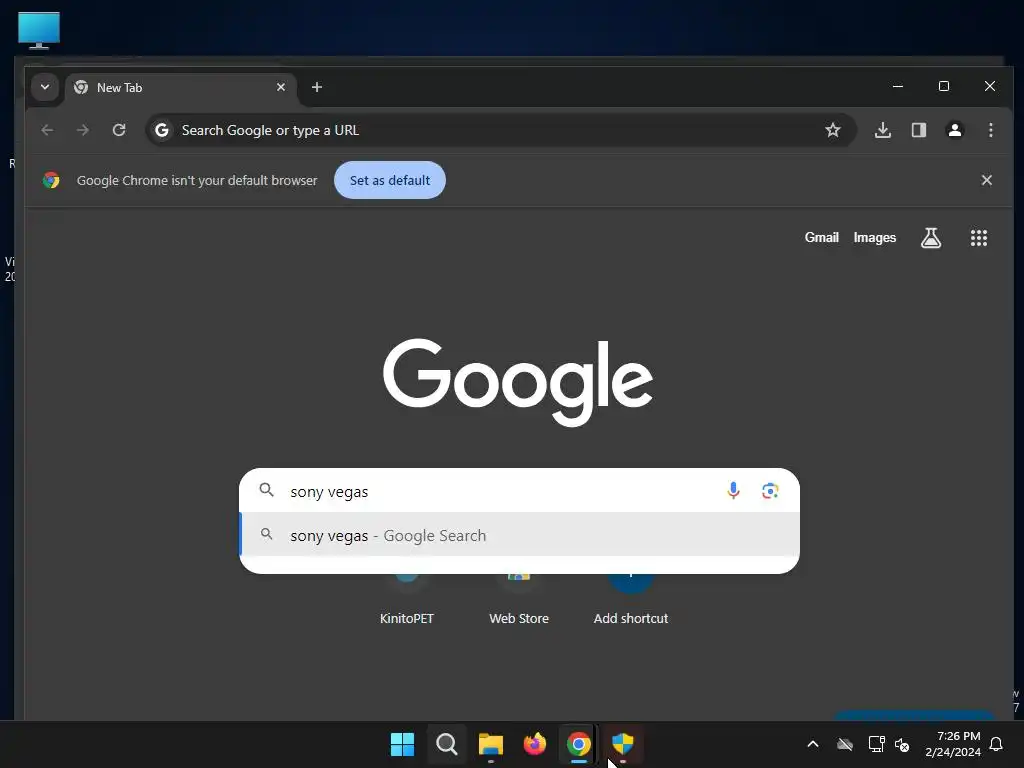Focus the address bar URL field
The width and height of the screenshot is (1024, 768).
(x=500, y=130)
